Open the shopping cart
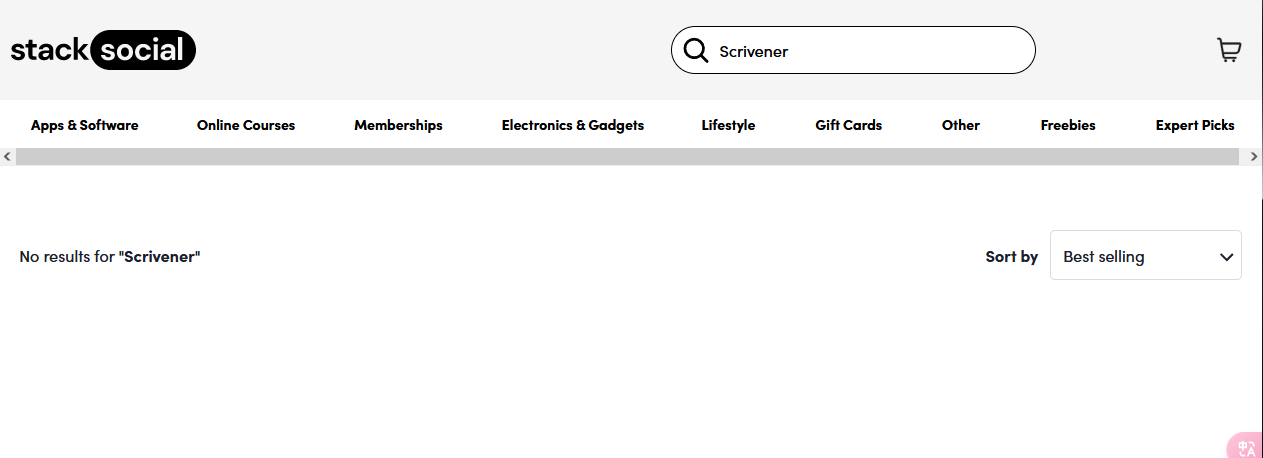 click(x=1229, y=50)
